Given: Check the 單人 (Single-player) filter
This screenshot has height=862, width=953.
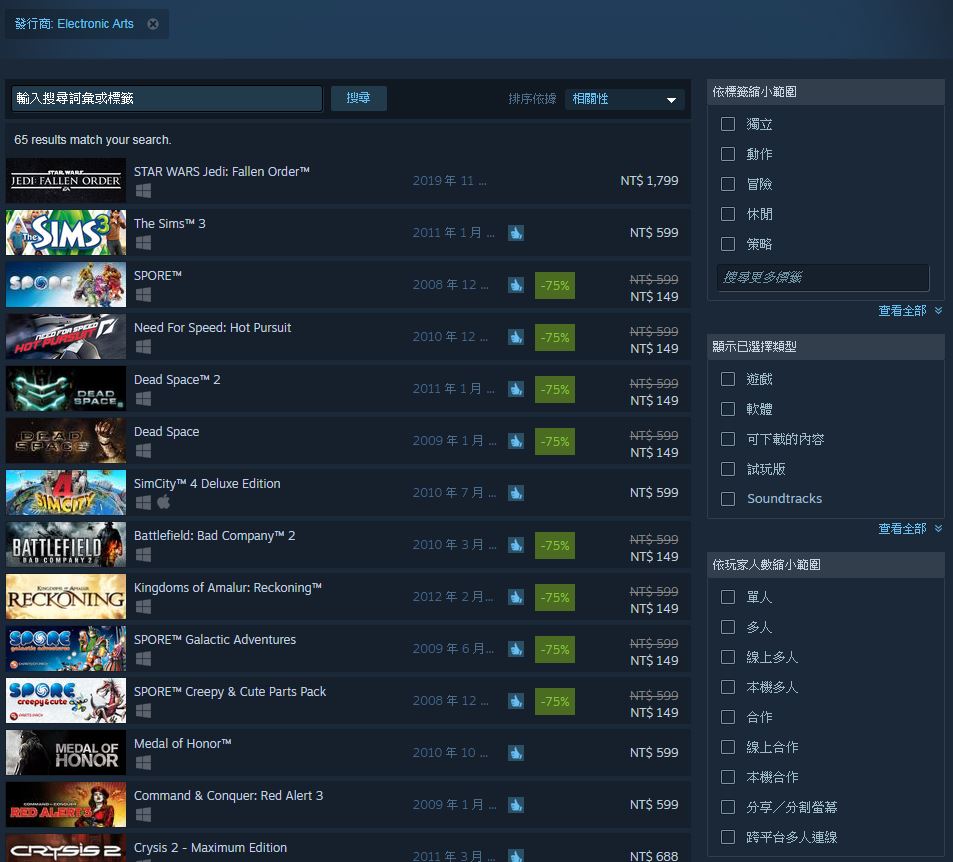Looking at the screenshot, I should [x=728, y=597].
